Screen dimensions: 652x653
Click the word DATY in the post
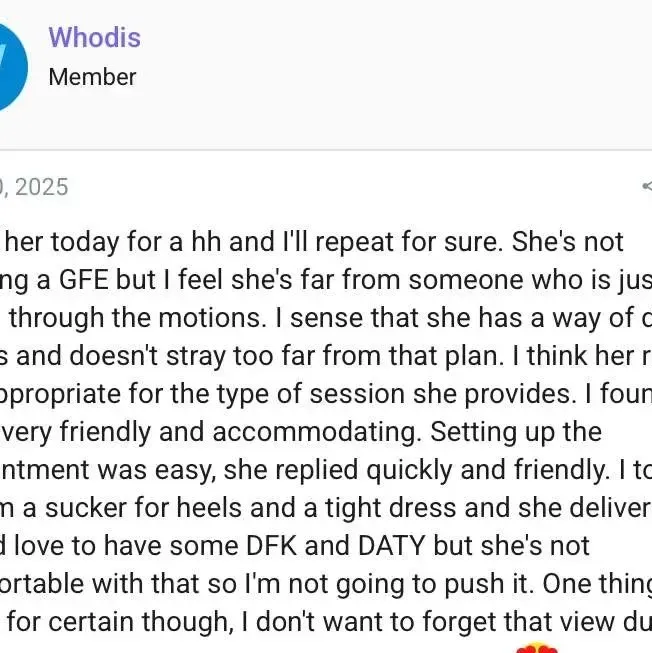tap(391, 546)
